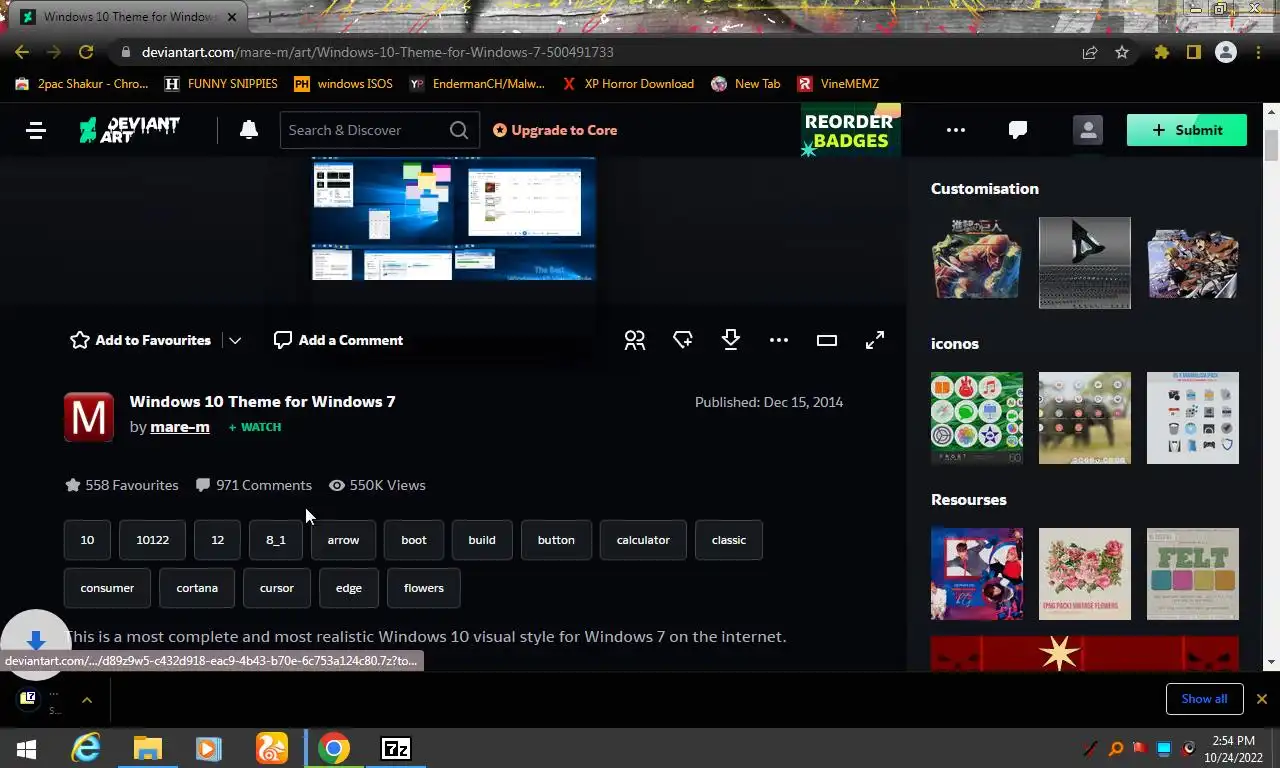Open the round icons thumbnail under iconos
1280x768 pixels.
click(x=977, y=418)
